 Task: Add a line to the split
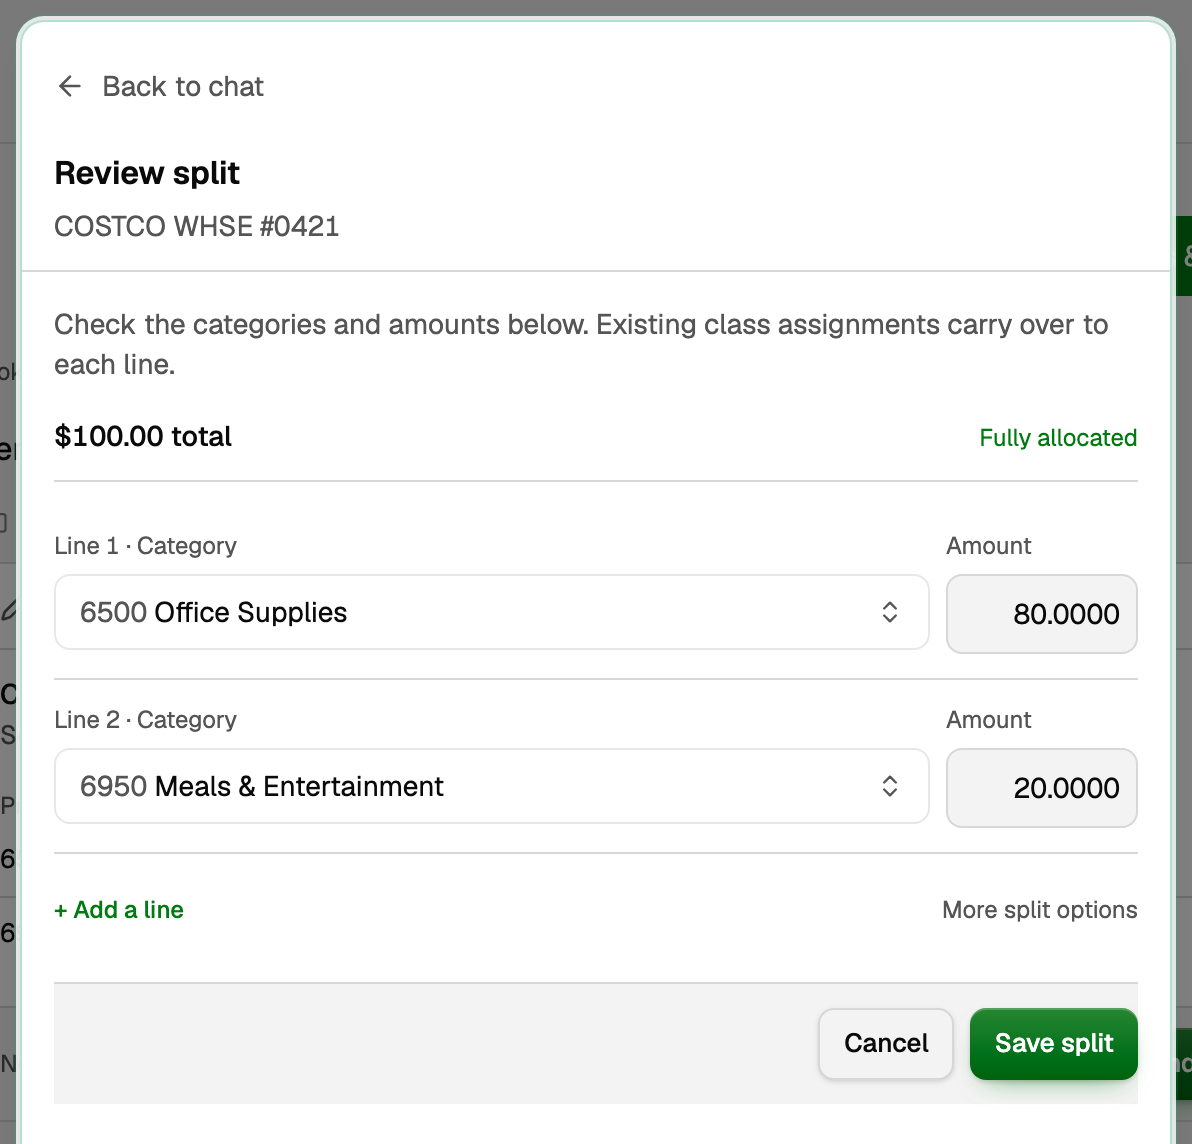coord(119,910)
